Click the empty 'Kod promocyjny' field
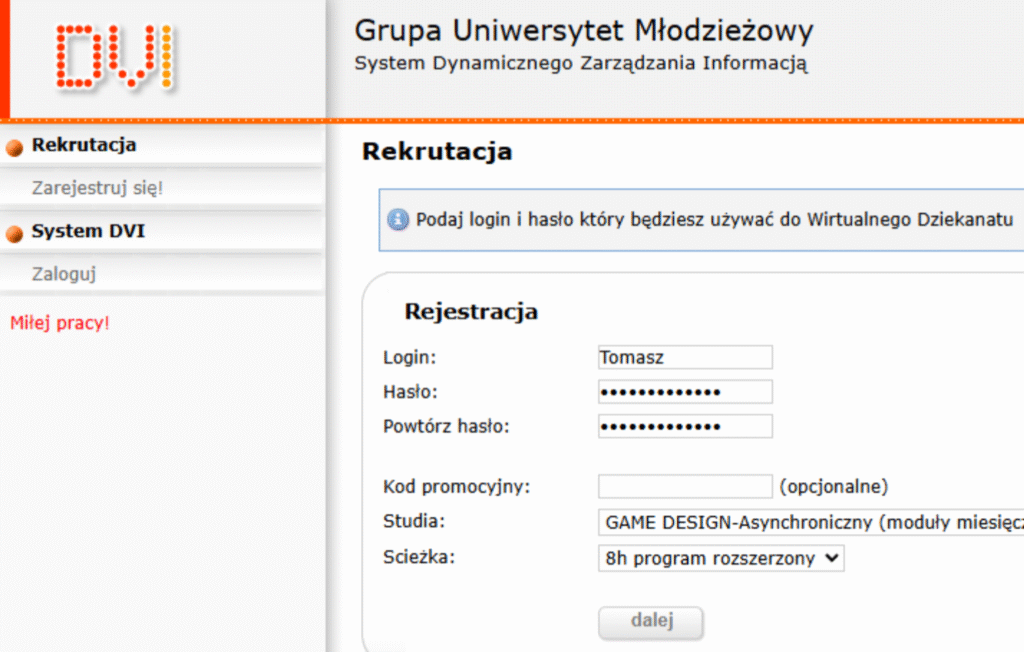Image resolution: width=1024 pixels, height=652 pixels. pyautogui.click(x=685, y=487)
